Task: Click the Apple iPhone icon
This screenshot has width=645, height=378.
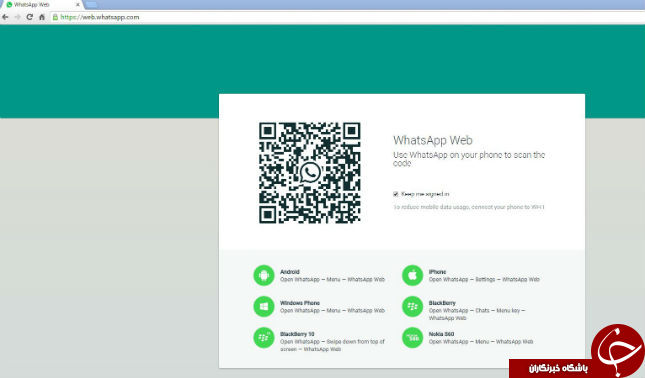Action: point(412,275)
